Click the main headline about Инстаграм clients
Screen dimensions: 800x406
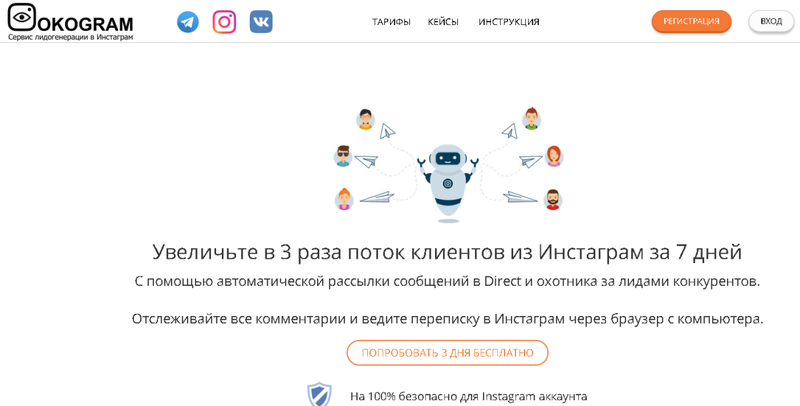447,252
